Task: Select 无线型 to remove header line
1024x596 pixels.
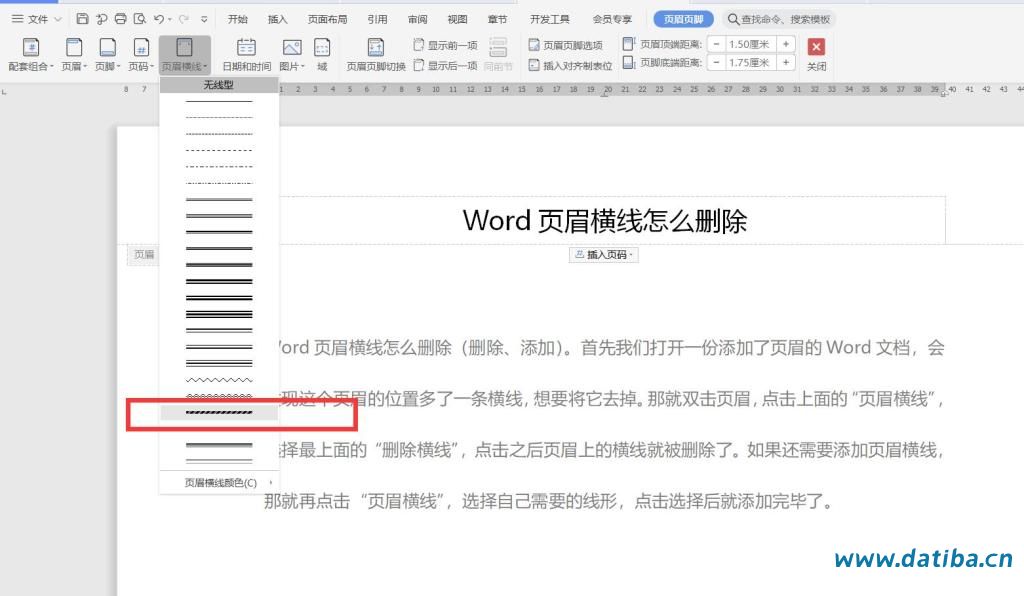Action: [219, 85]
